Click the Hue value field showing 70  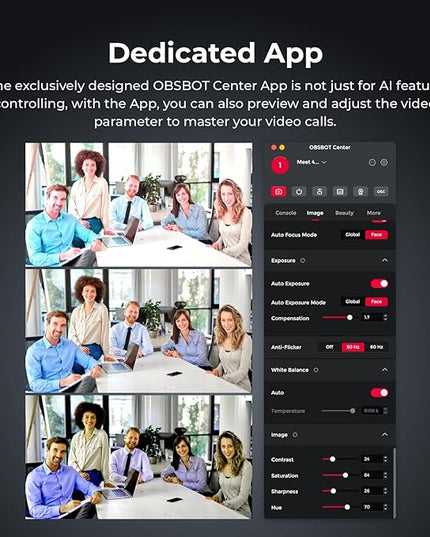[x=372, y=507]
